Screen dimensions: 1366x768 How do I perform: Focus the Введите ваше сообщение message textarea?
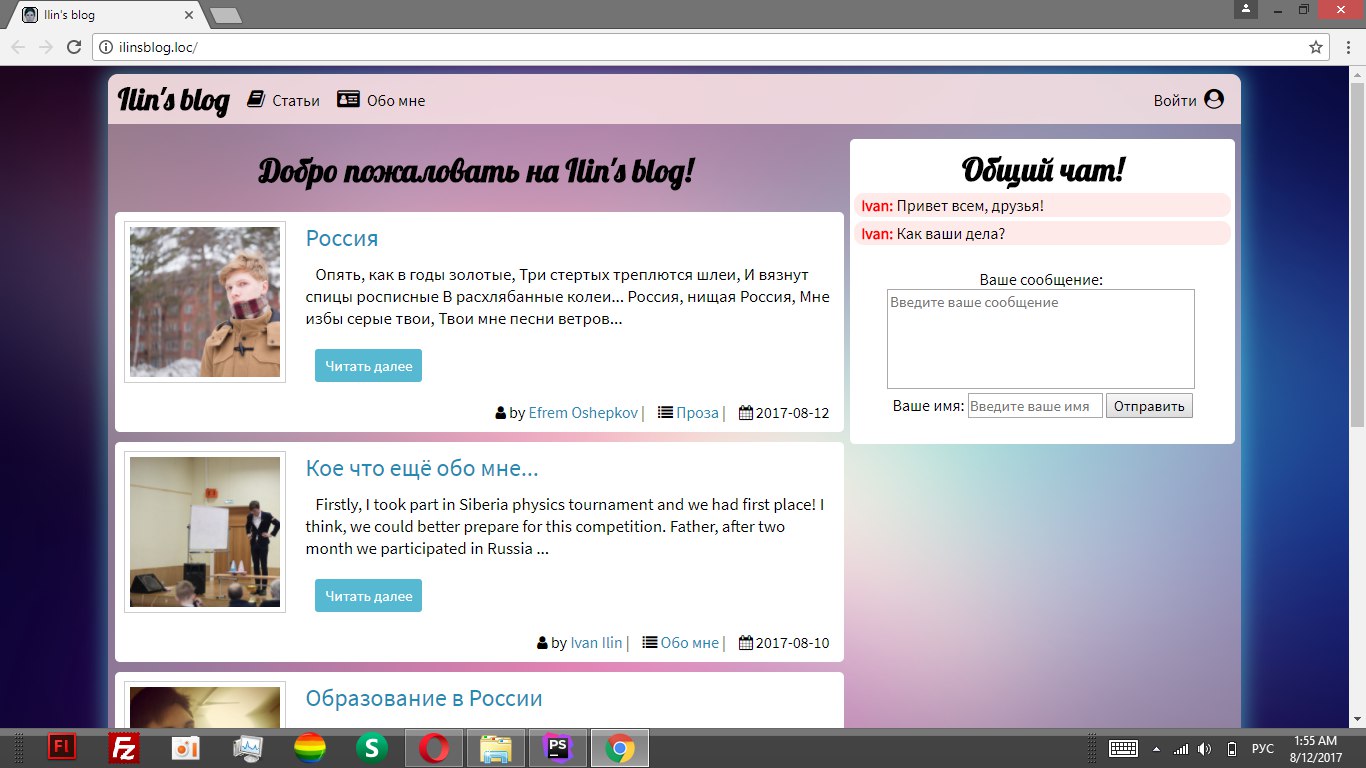pos(1041,339)
